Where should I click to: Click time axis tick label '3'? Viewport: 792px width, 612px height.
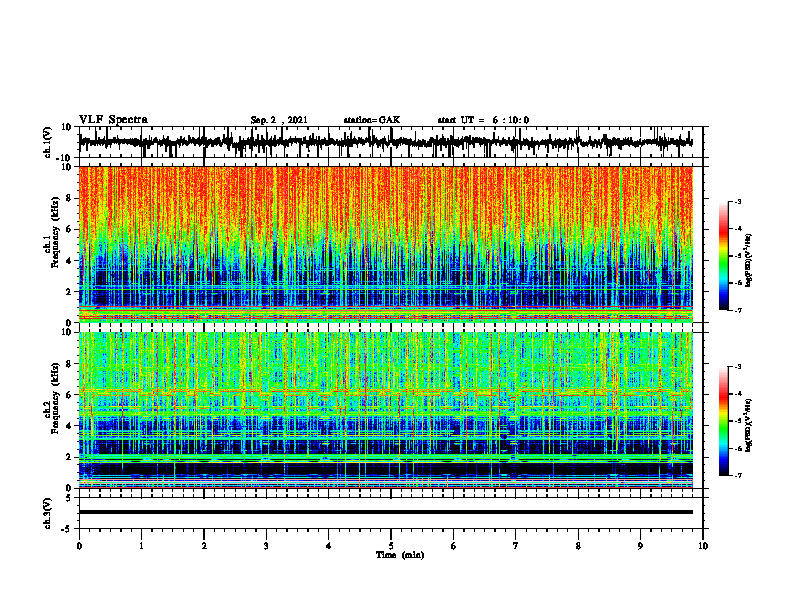(x=266, y=546)
